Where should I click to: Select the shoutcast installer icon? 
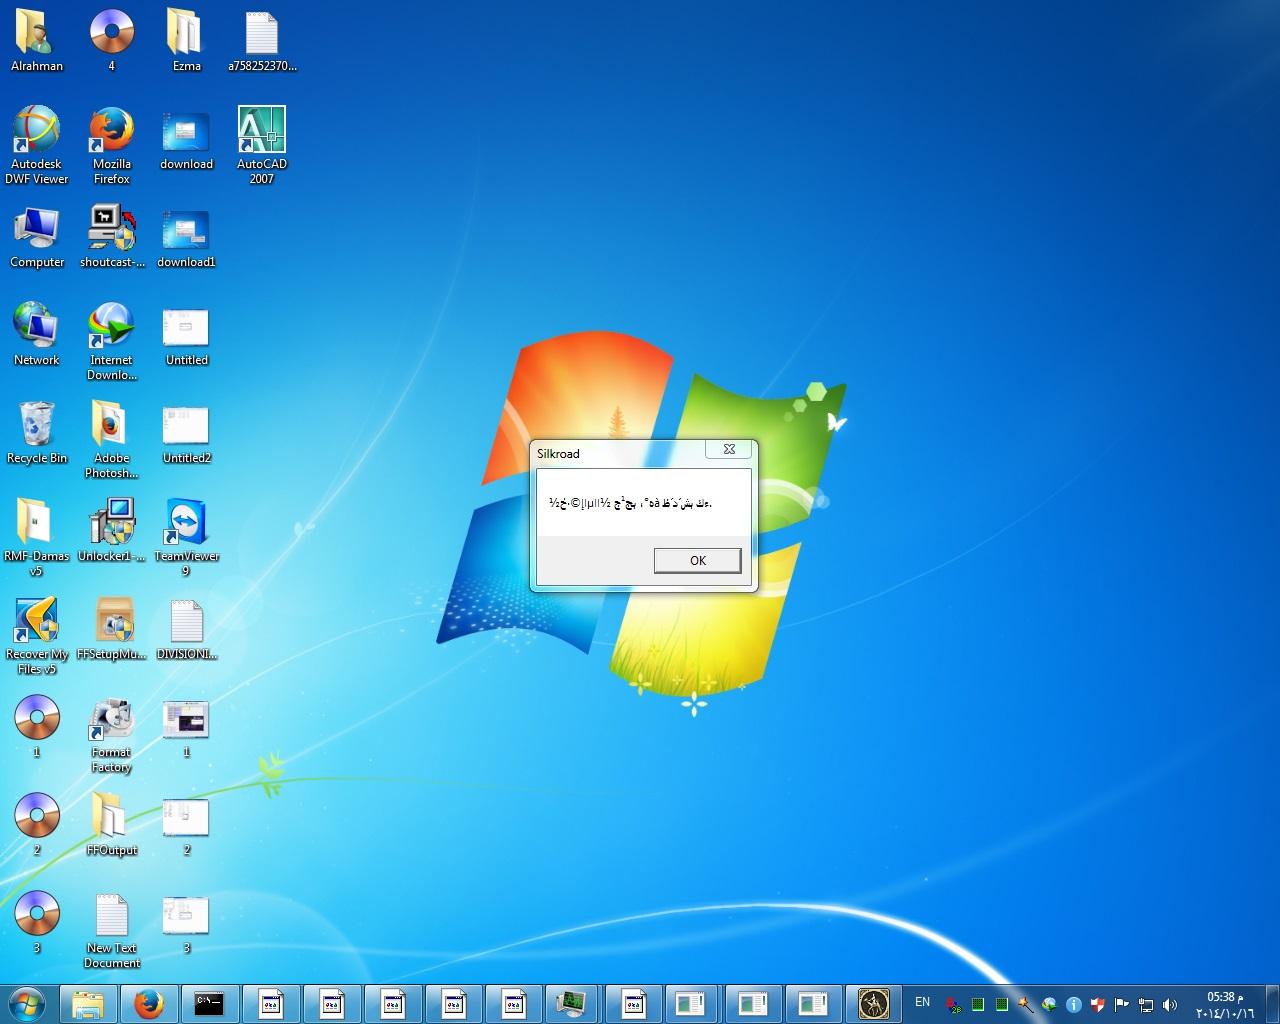point(112,238)
